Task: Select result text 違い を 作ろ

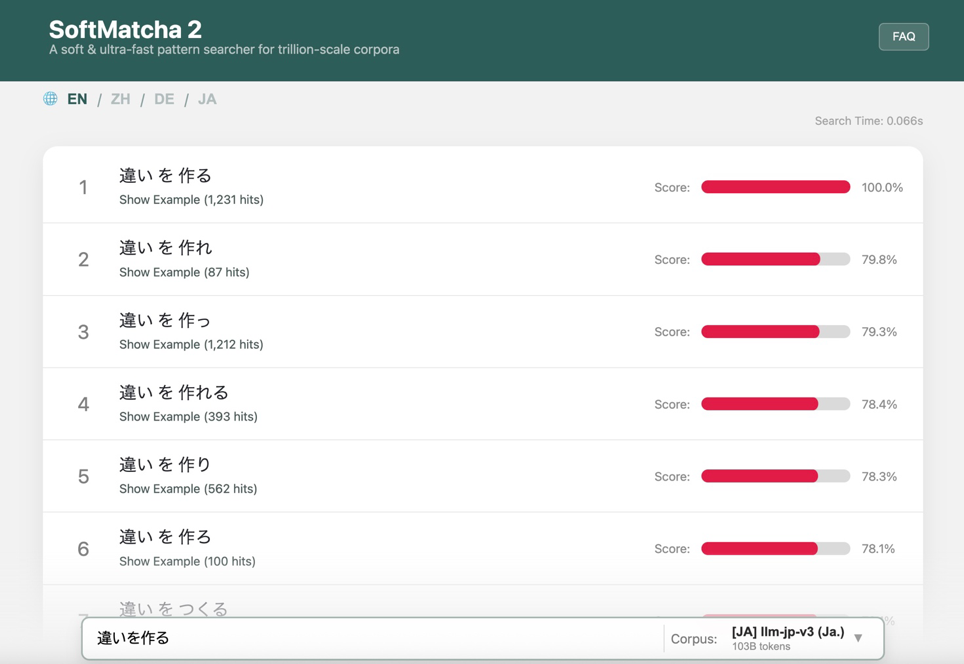Action: tap(165, 537)
